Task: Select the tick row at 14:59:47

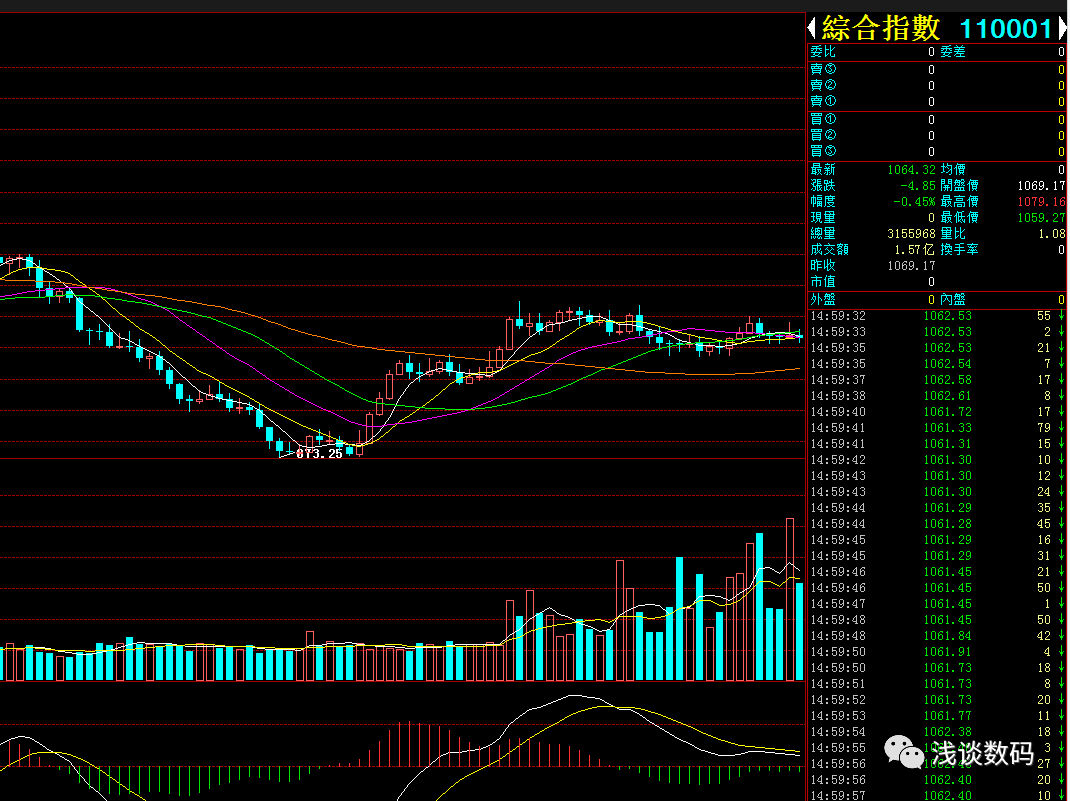Action: 938,605
